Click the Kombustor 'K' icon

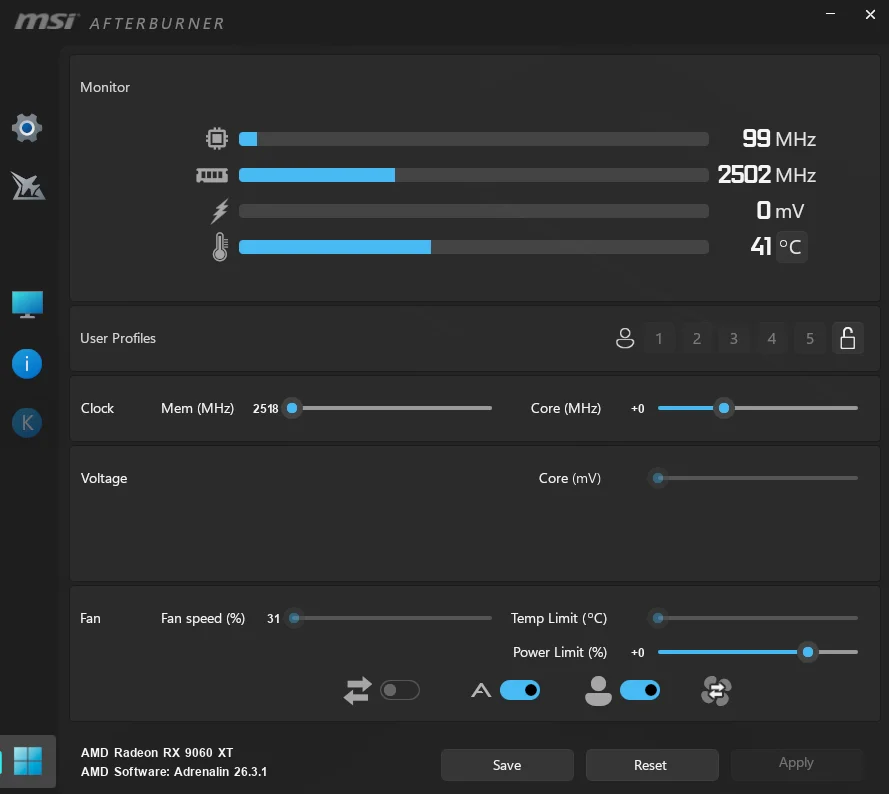click(x=27, y=423)
